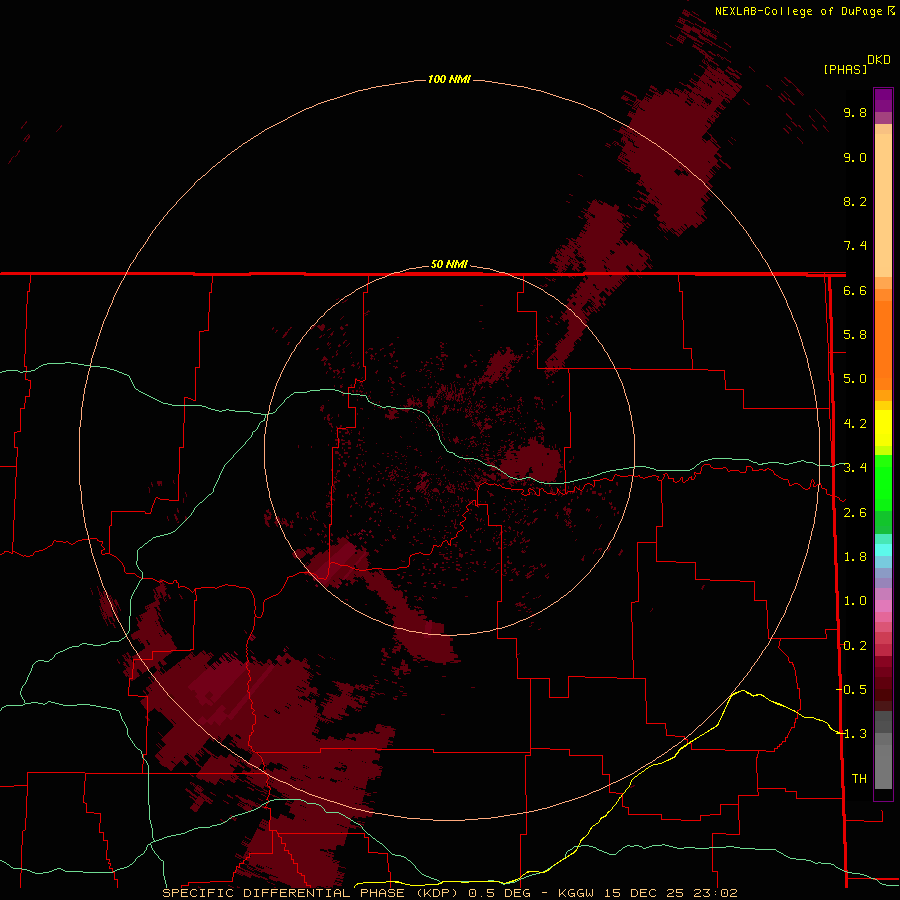This screenshot has width=900, height=900.
Task: Click the TH threshold label on legend
Action: tap(859, 779)
